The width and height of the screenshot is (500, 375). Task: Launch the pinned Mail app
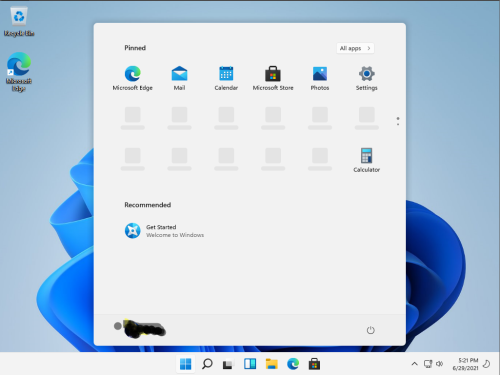click(179, 78)
